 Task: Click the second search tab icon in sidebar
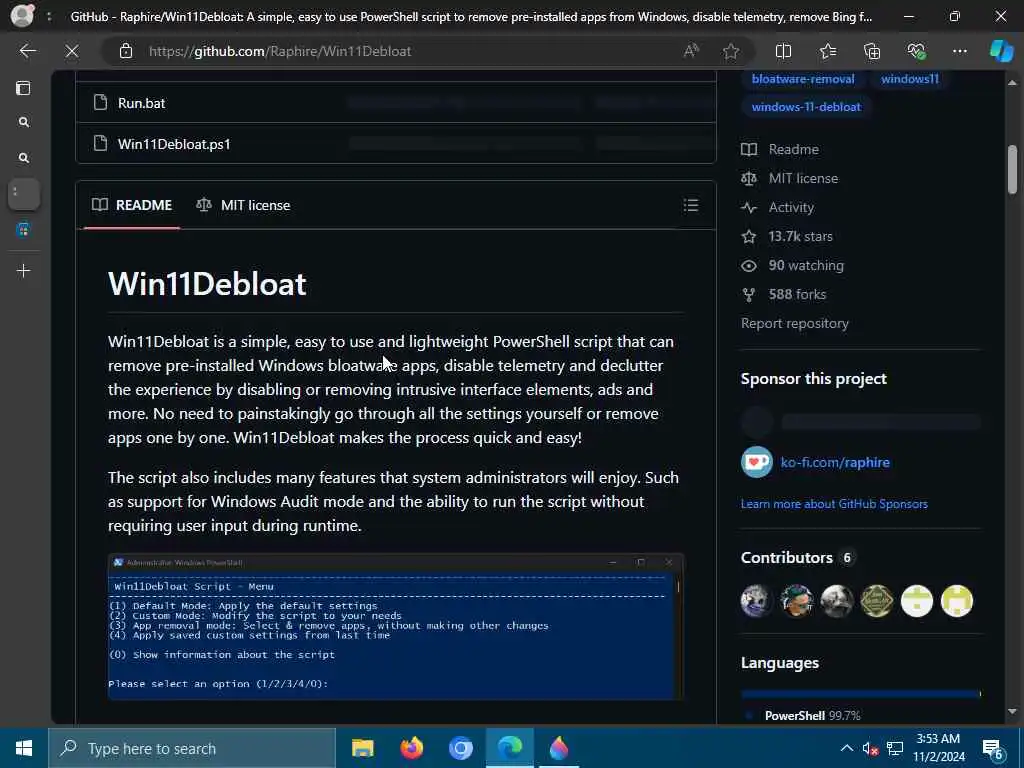click(x=24, y=158)
